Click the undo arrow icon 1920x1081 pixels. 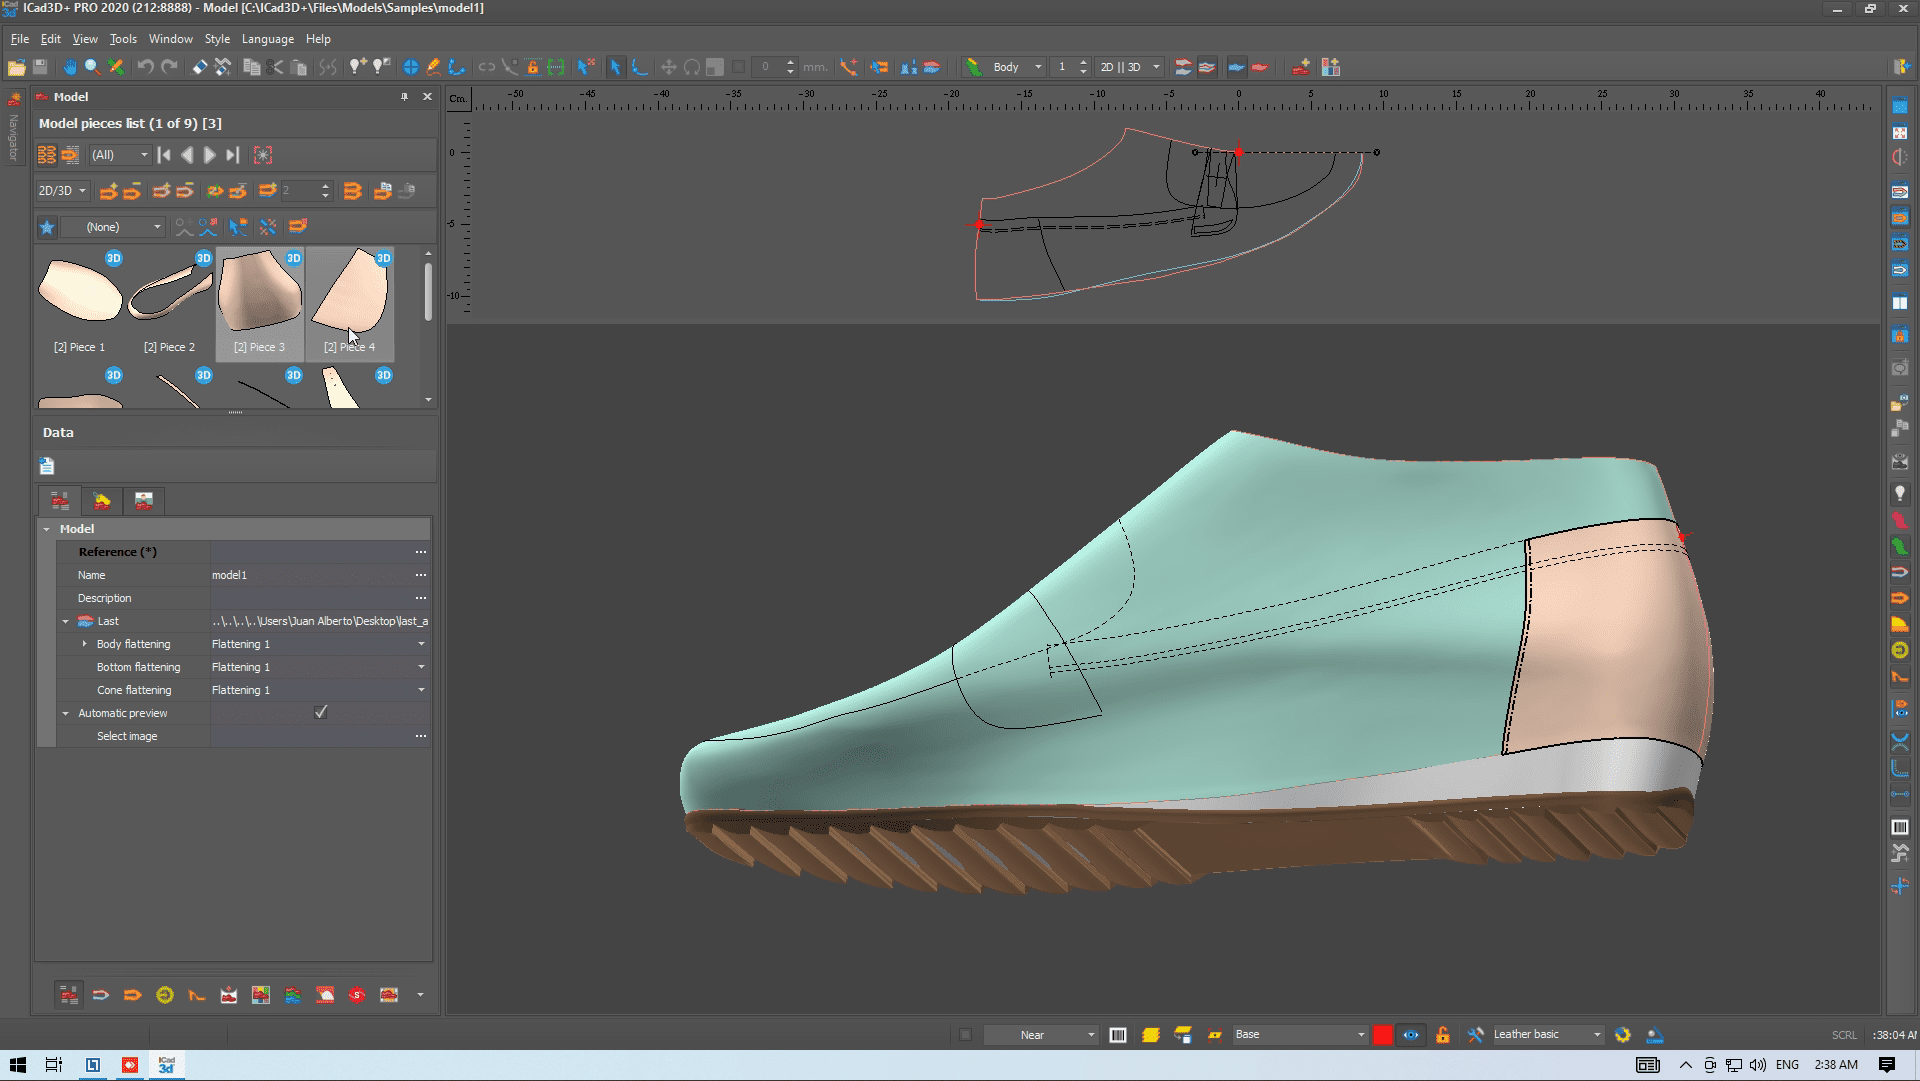pos(145,67)
